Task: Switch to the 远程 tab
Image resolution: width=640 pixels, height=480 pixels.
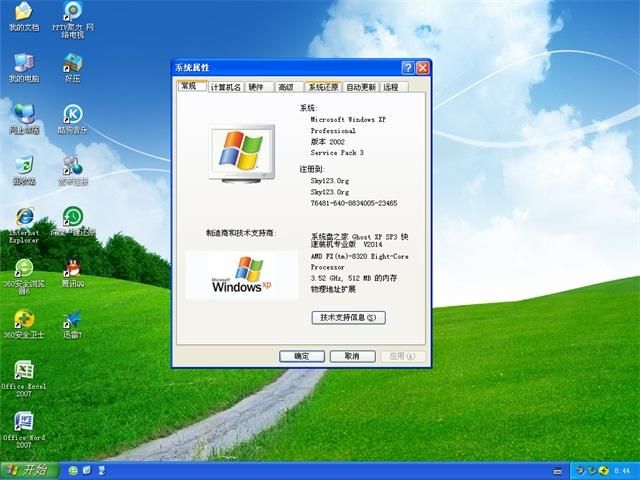Action: 394,87
